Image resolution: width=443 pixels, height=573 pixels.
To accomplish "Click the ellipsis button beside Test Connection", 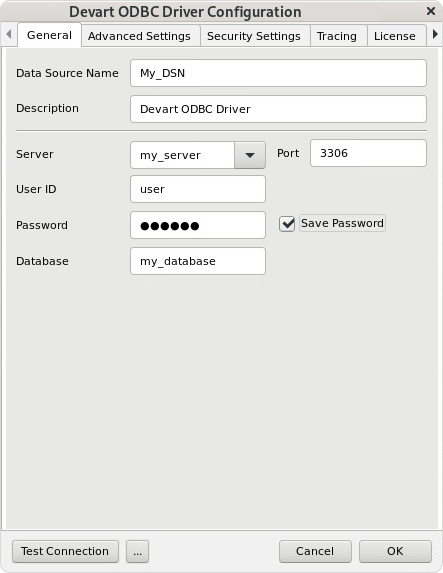I will (x=137, y=551).
